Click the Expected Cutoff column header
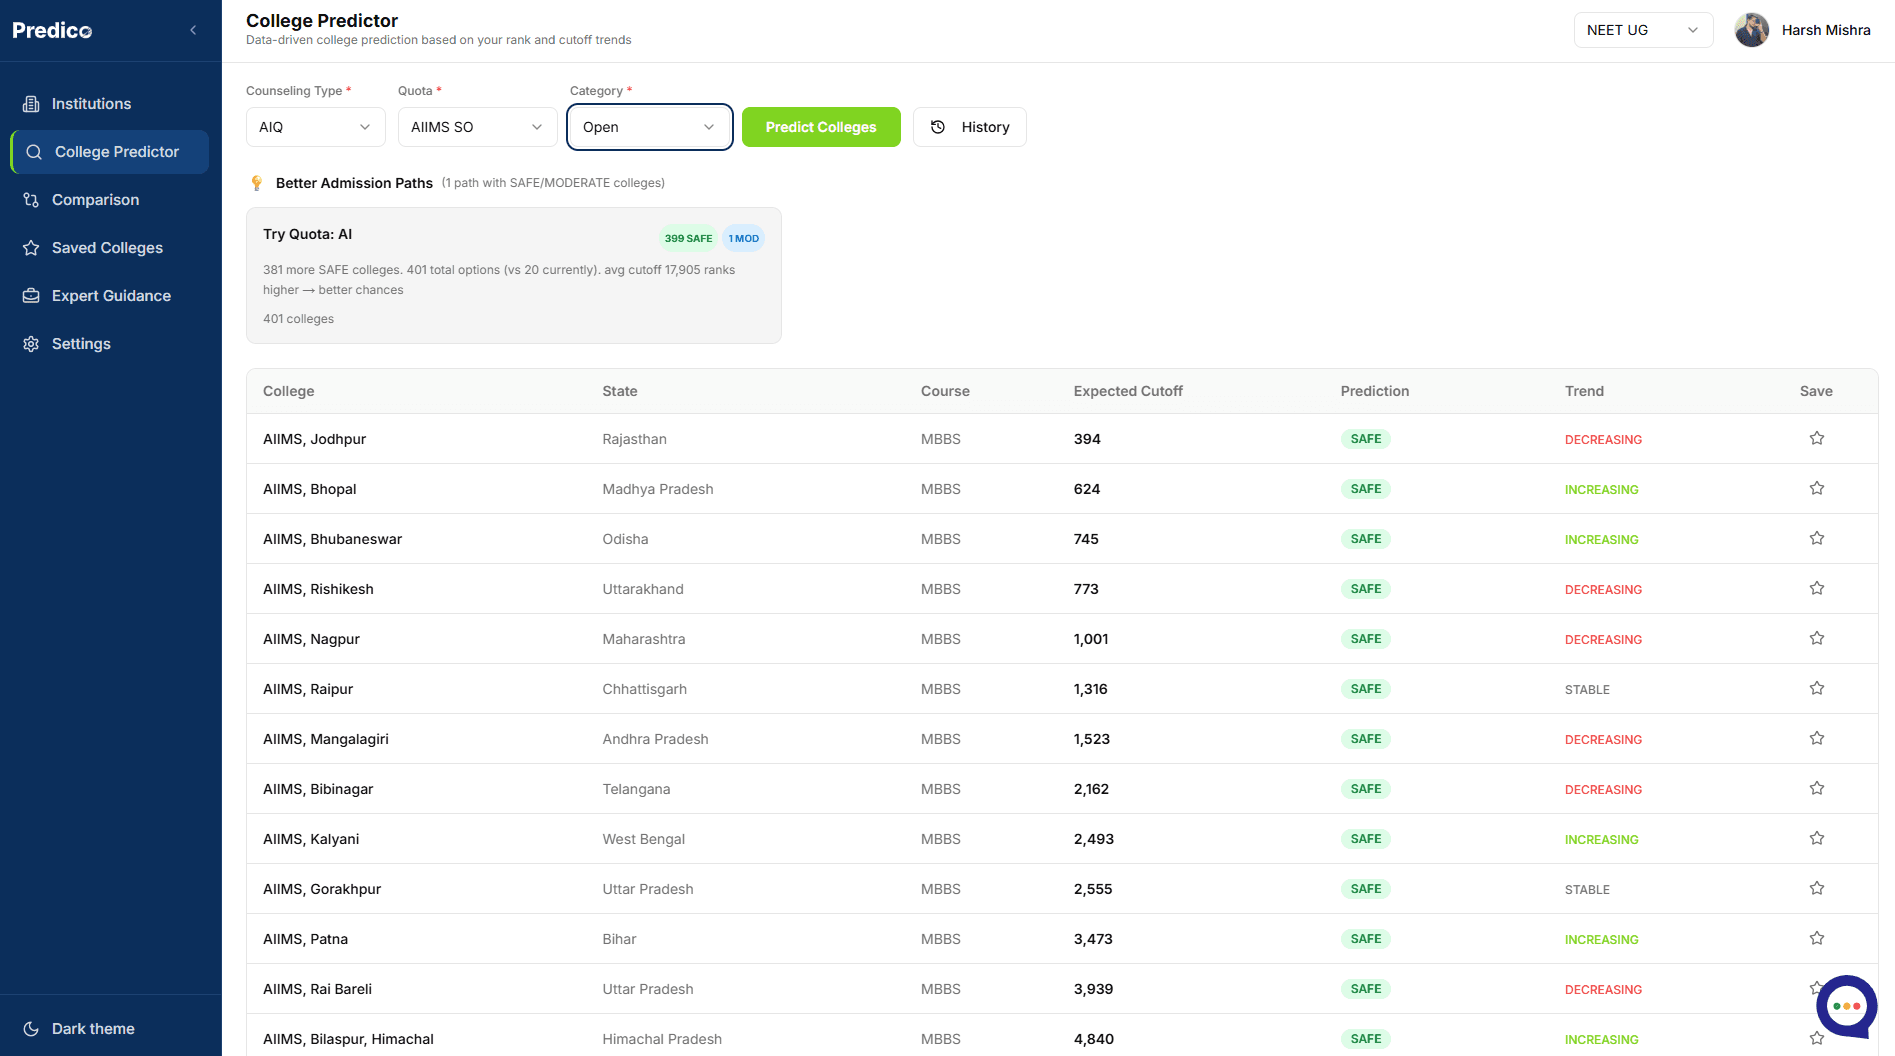This screenshot has width=1895, height=1056. pos(1128,391)
